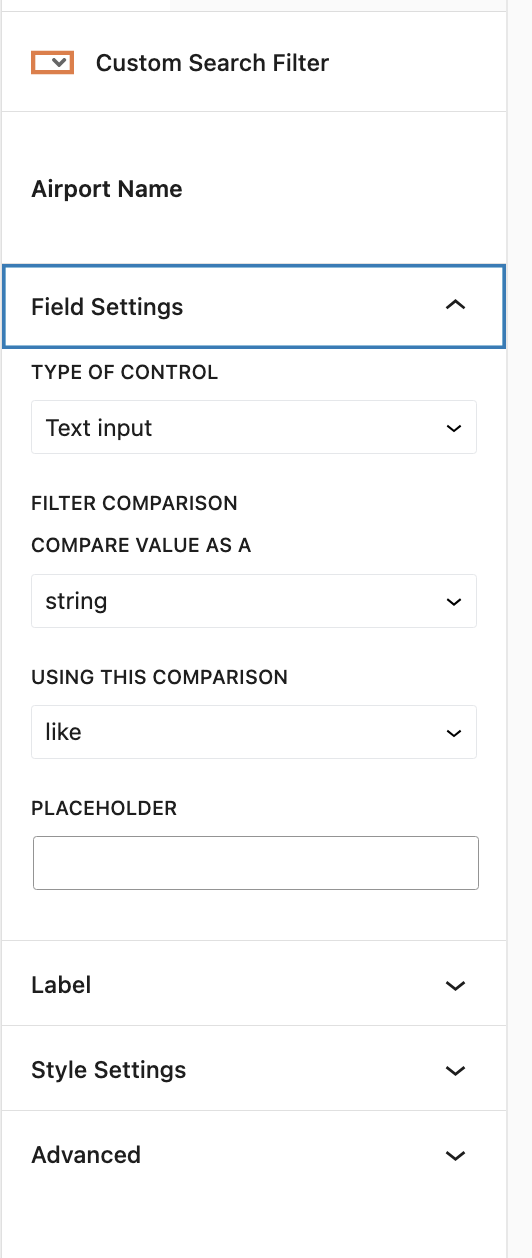Screen dimensions: 532x1258
Task: Click the TYPE OF CONTROL label
Action: coord(124,372)
